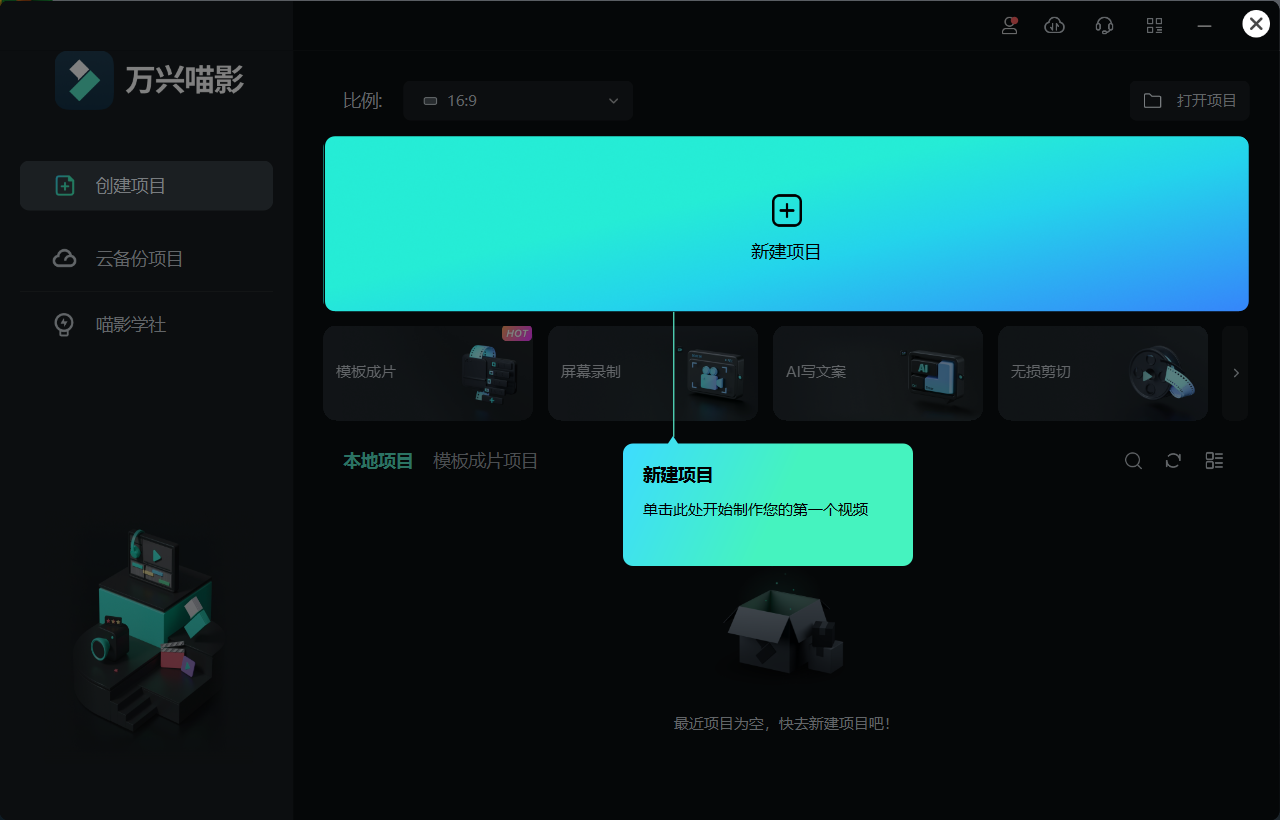Click the search icon above project list
Image resolution: width=1280 pixels, height=820 pixels.
tap(1132, 460)
